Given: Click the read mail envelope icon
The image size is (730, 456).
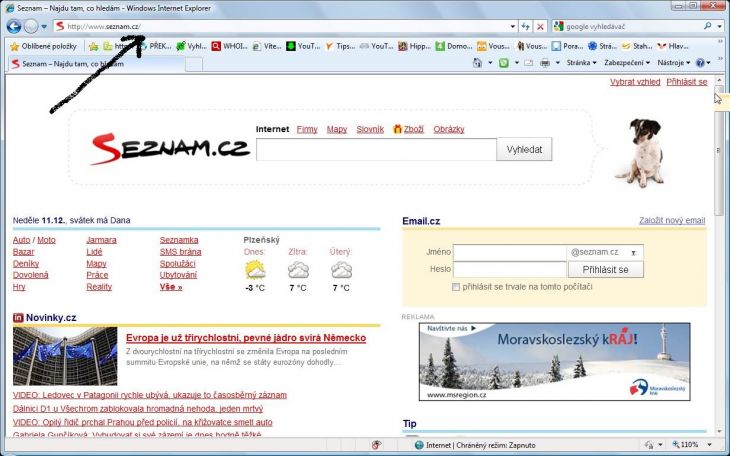Looking at the screenshot, I should coord(528,62).
